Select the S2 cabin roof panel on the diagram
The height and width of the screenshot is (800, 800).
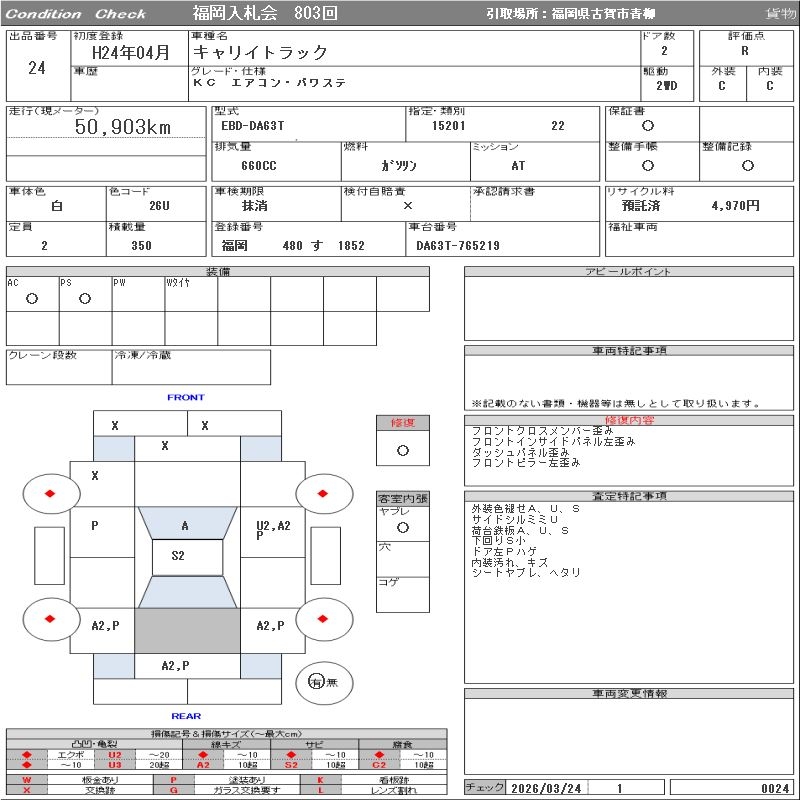point(178,556)
